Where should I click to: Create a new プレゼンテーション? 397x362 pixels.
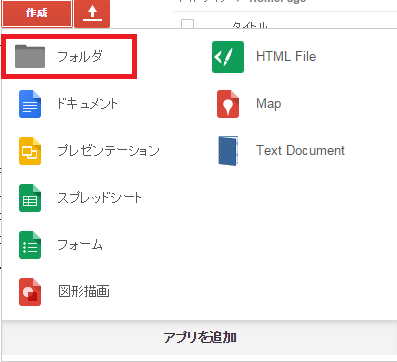tap(109, 151)
